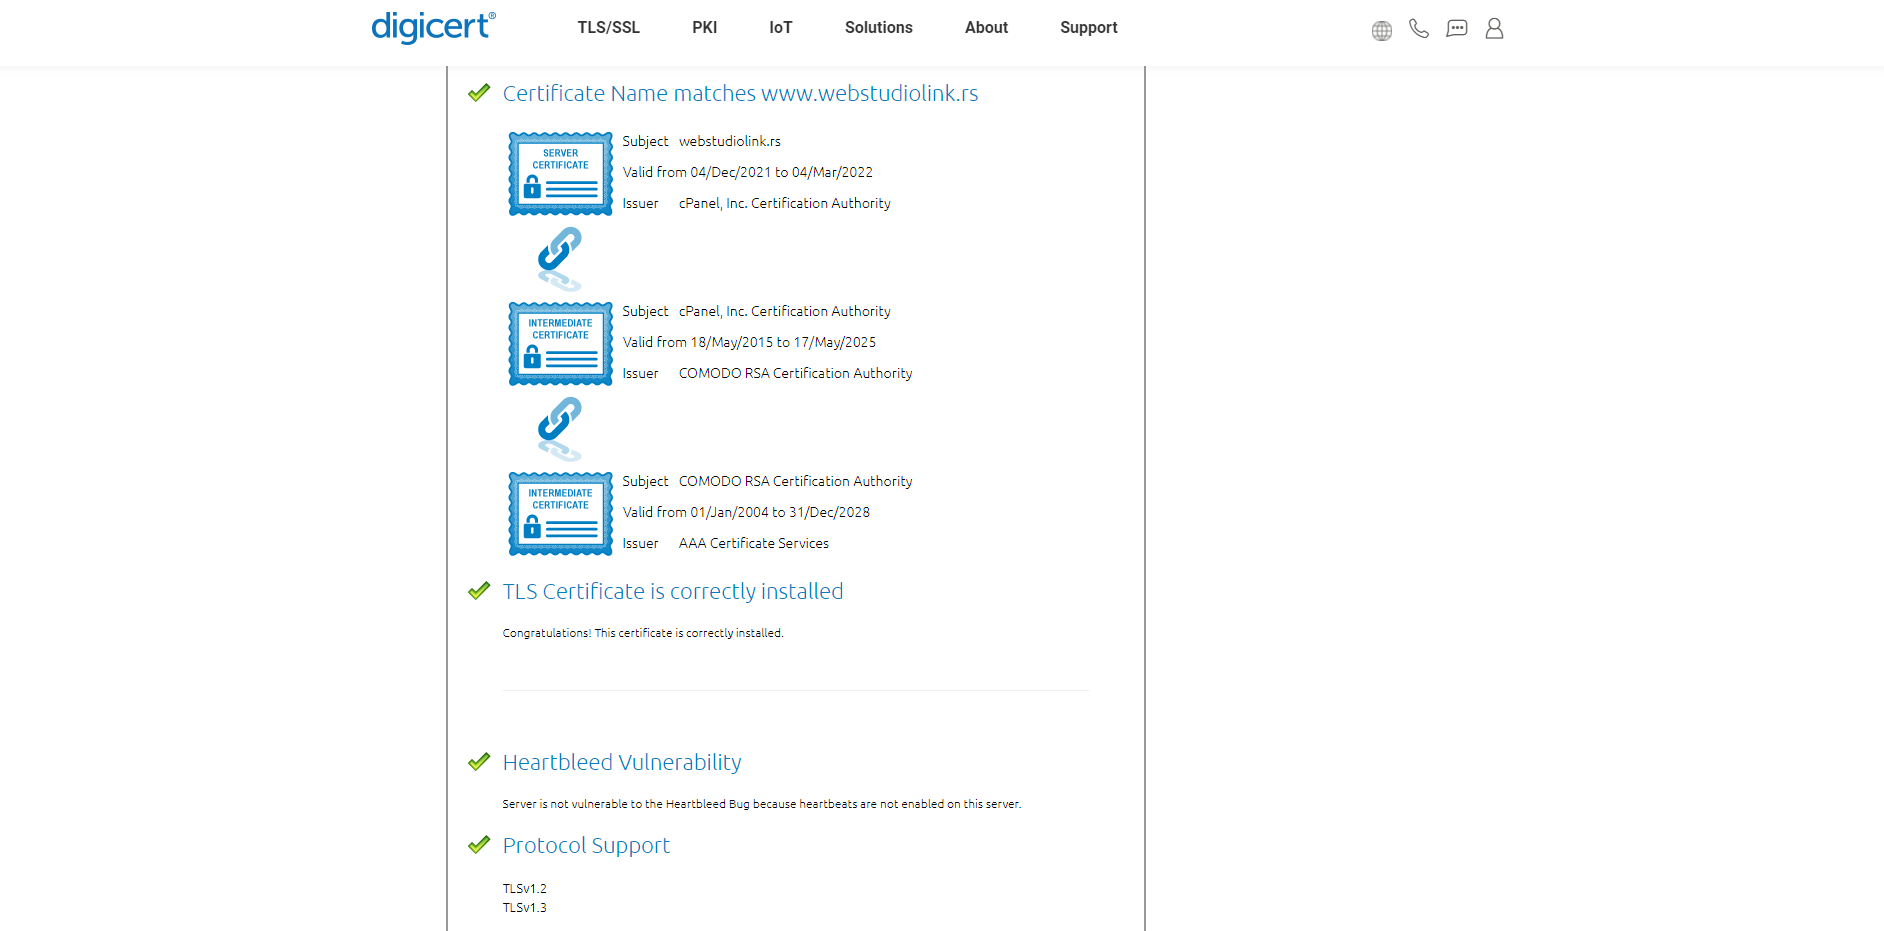Click the DigiCert logo

tap(433, 27)
